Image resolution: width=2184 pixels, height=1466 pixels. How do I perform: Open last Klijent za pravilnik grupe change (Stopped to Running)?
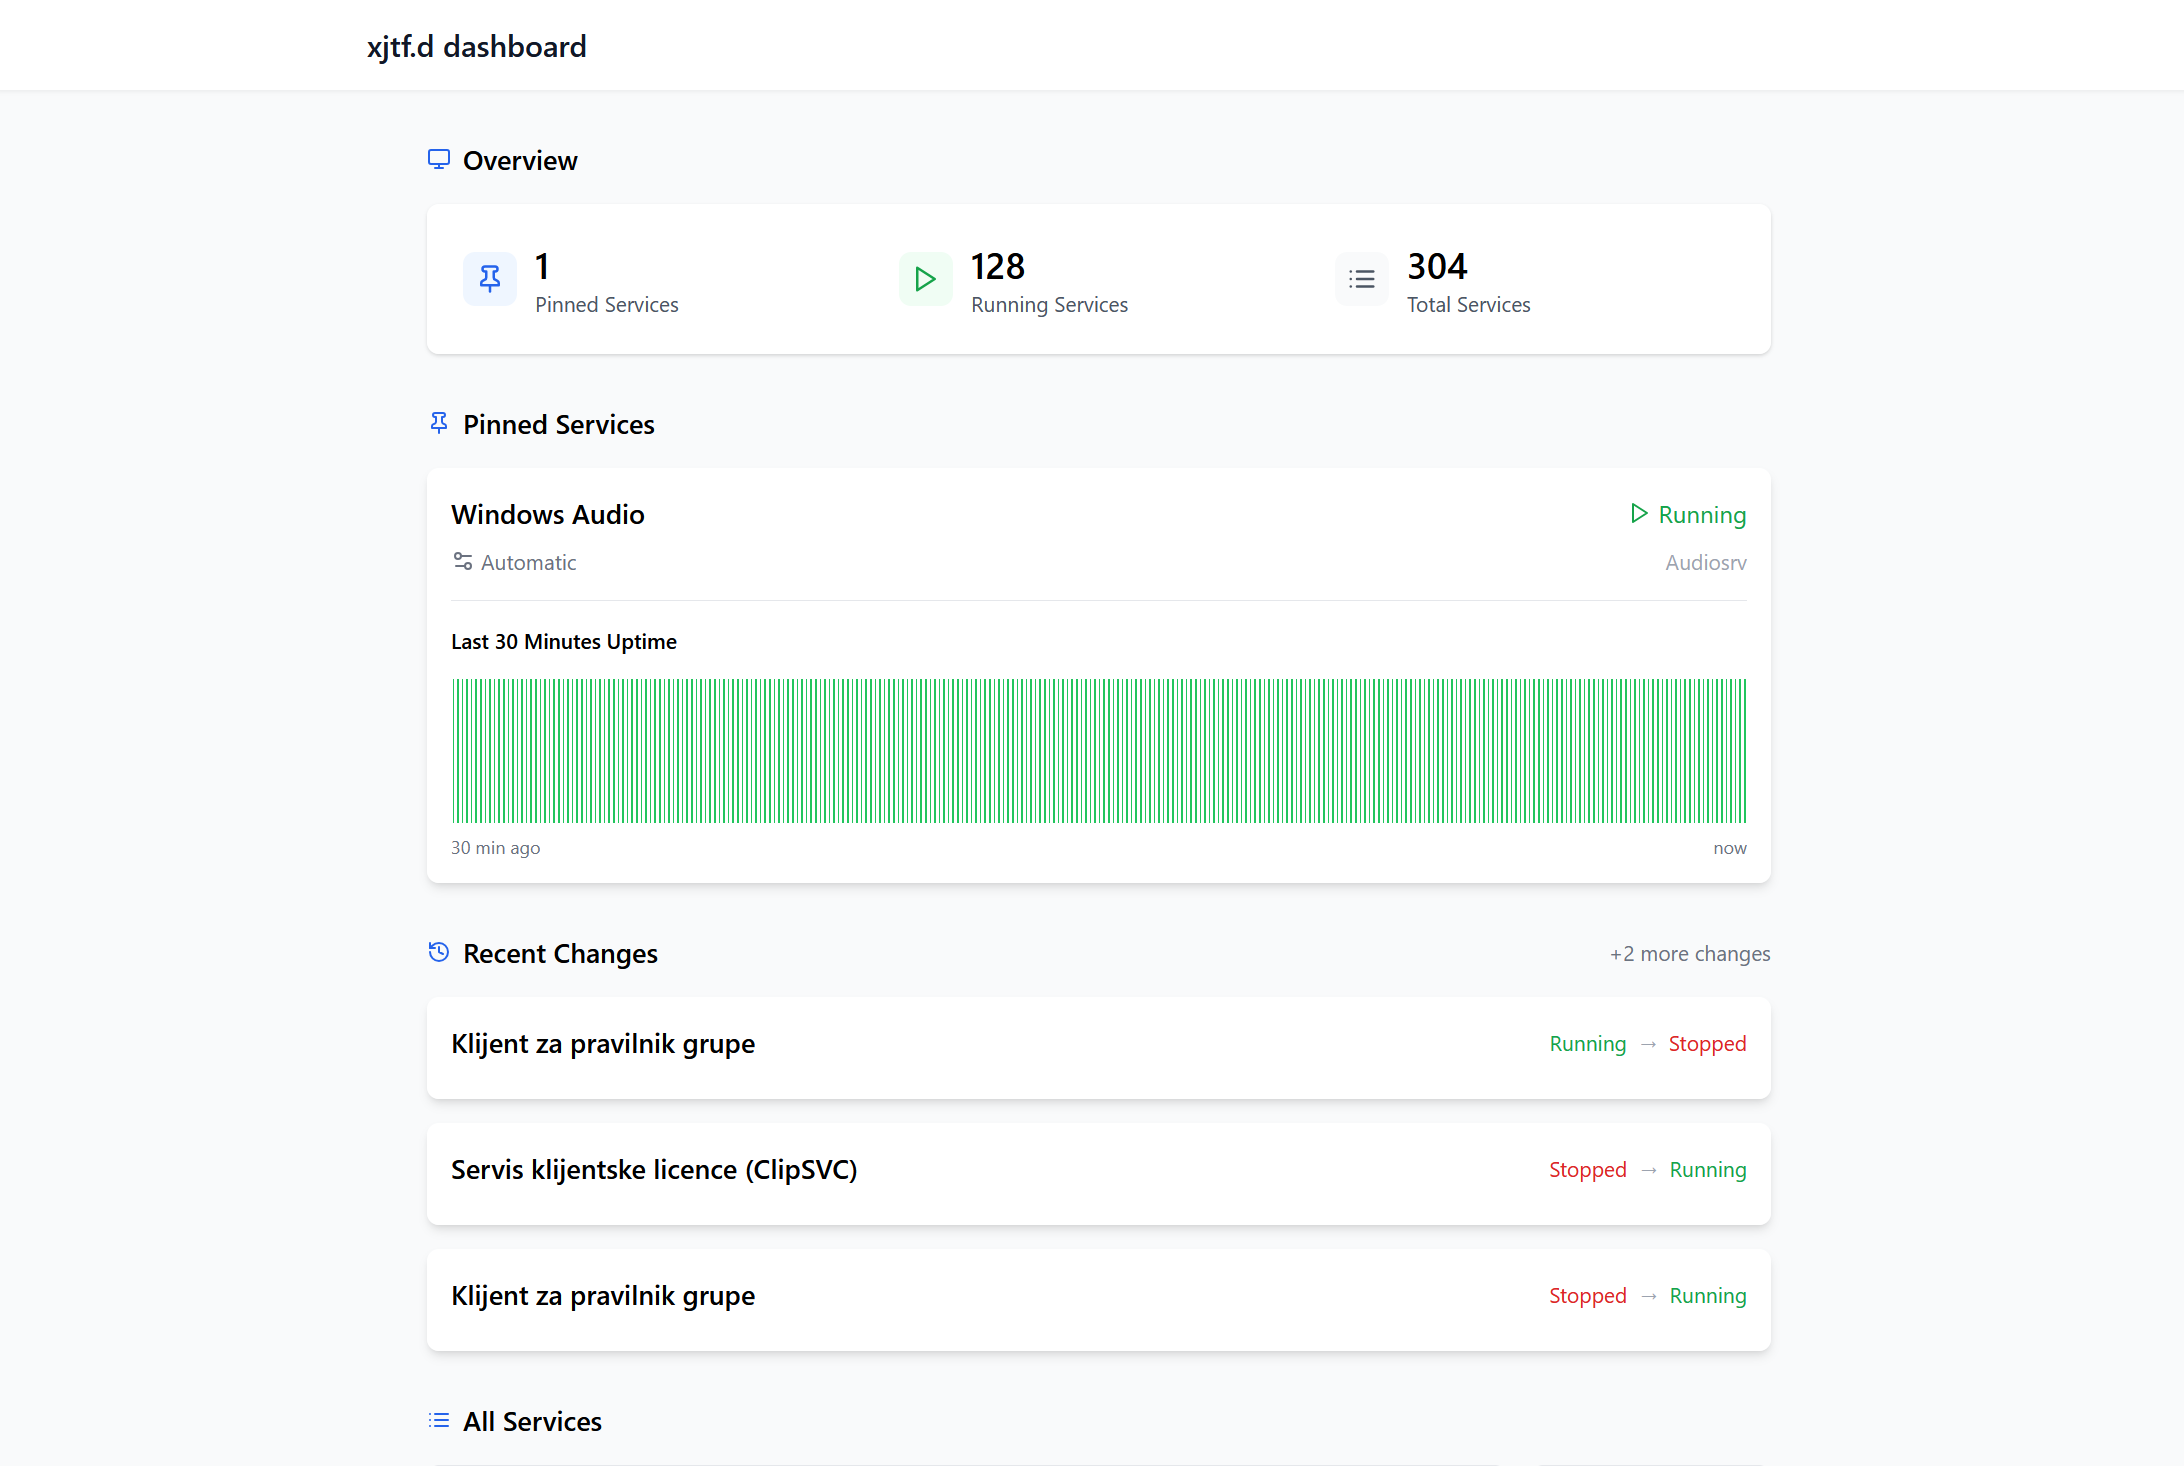pos(1099,1300)
